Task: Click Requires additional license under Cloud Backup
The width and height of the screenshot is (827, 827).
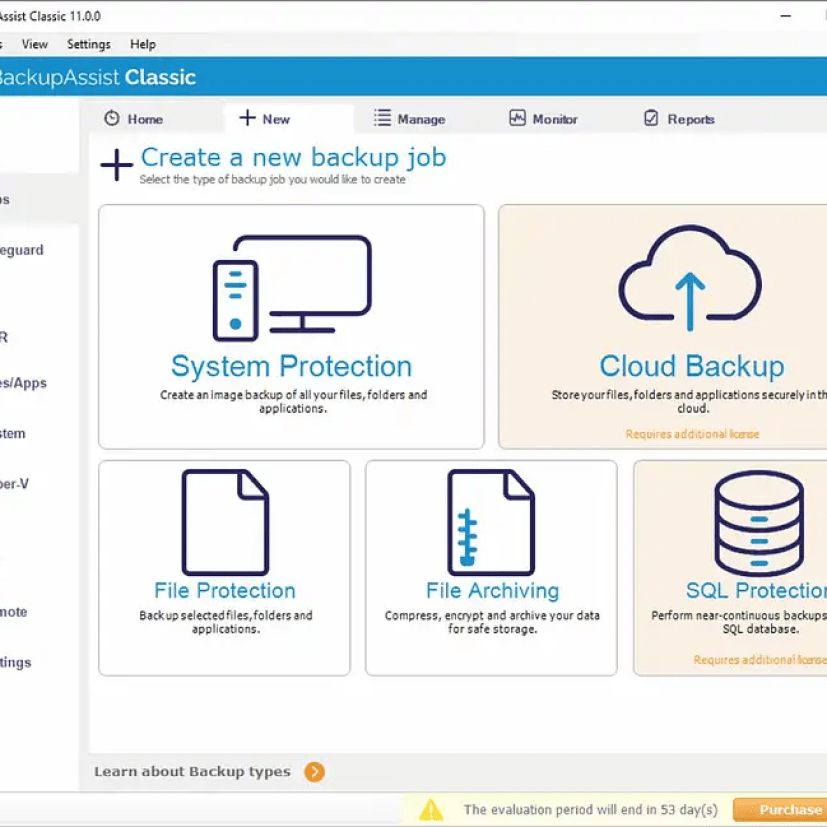Action: pos(692,434)
